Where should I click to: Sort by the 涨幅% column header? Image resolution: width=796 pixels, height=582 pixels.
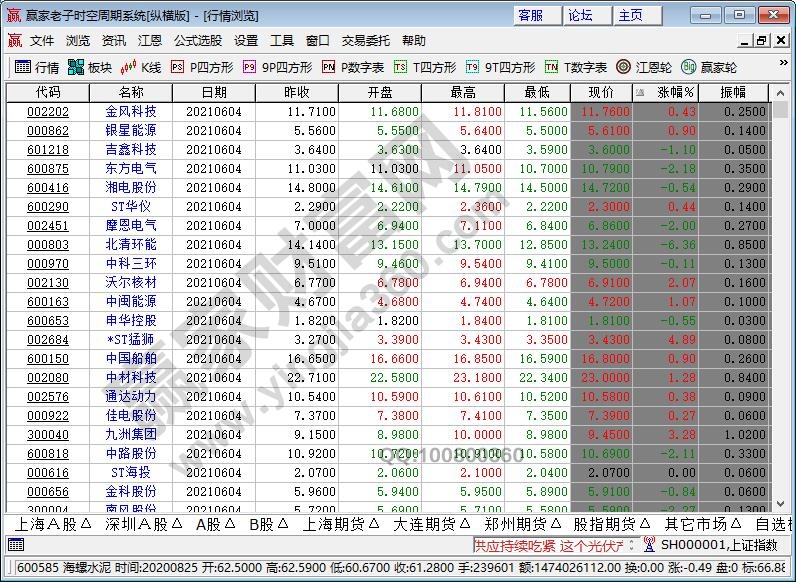coord(675,92)
